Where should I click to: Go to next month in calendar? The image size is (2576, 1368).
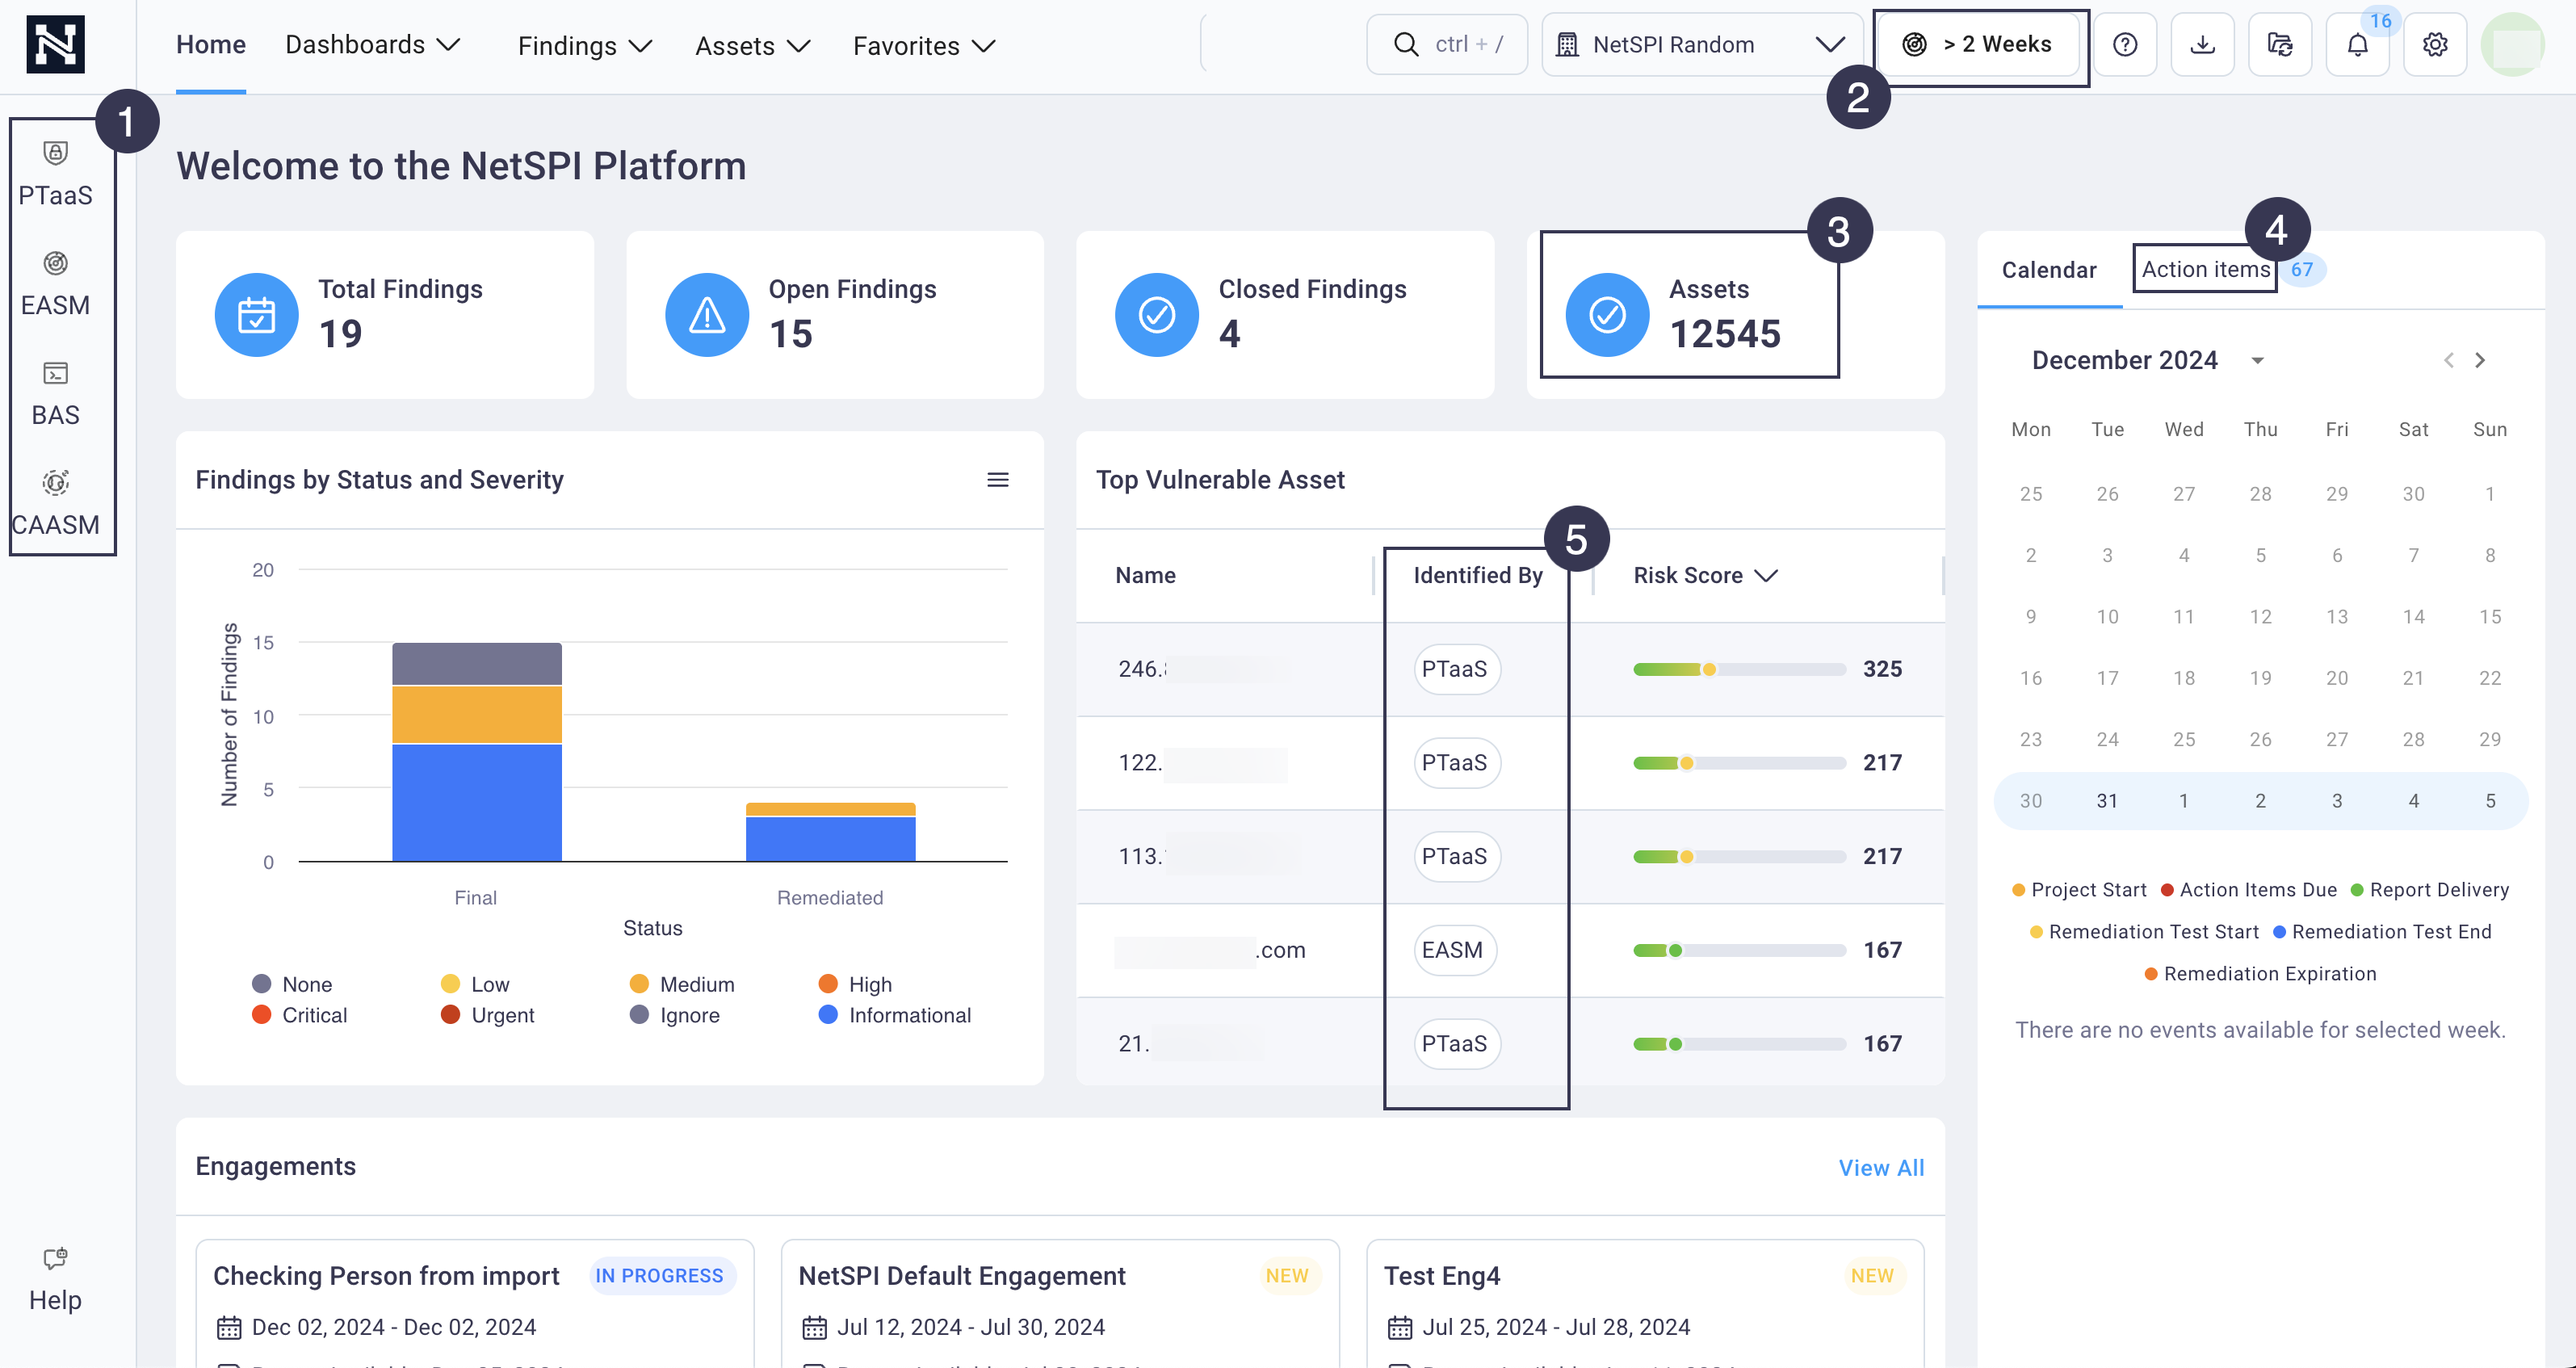[x=2480, y=360]
